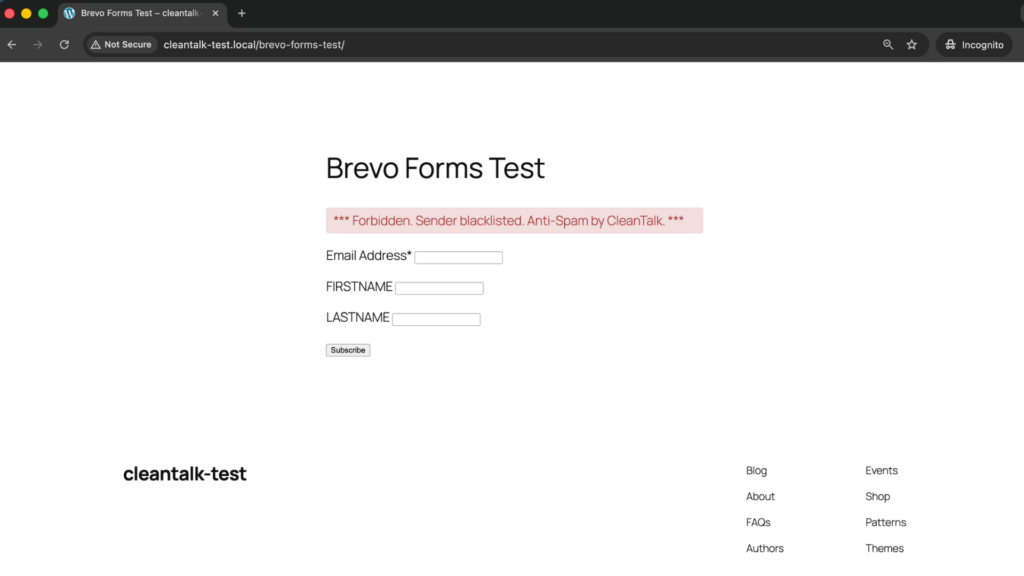Viewport: 1024px width, 576px height.
Task: Click into the FIRSTNAME field
Action: coord(439,288)
